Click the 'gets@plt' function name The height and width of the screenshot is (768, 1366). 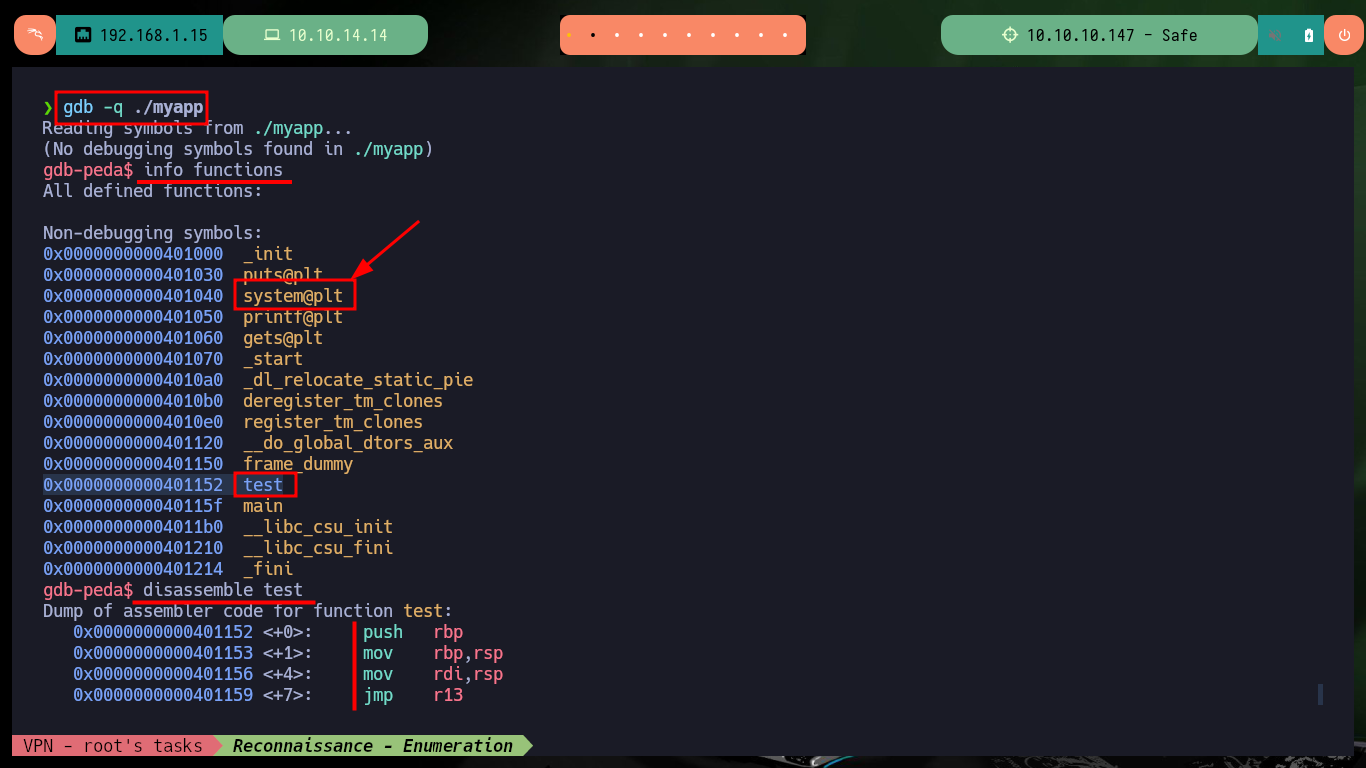click(283, 338)
